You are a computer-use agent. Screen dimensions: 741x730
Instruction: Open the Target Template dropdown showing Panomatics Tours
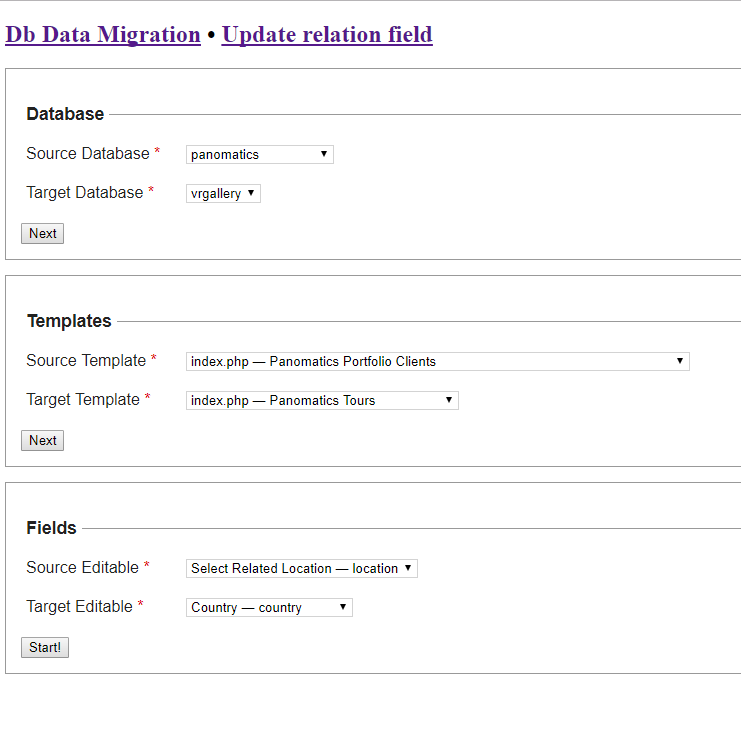(x=322, y=400)
